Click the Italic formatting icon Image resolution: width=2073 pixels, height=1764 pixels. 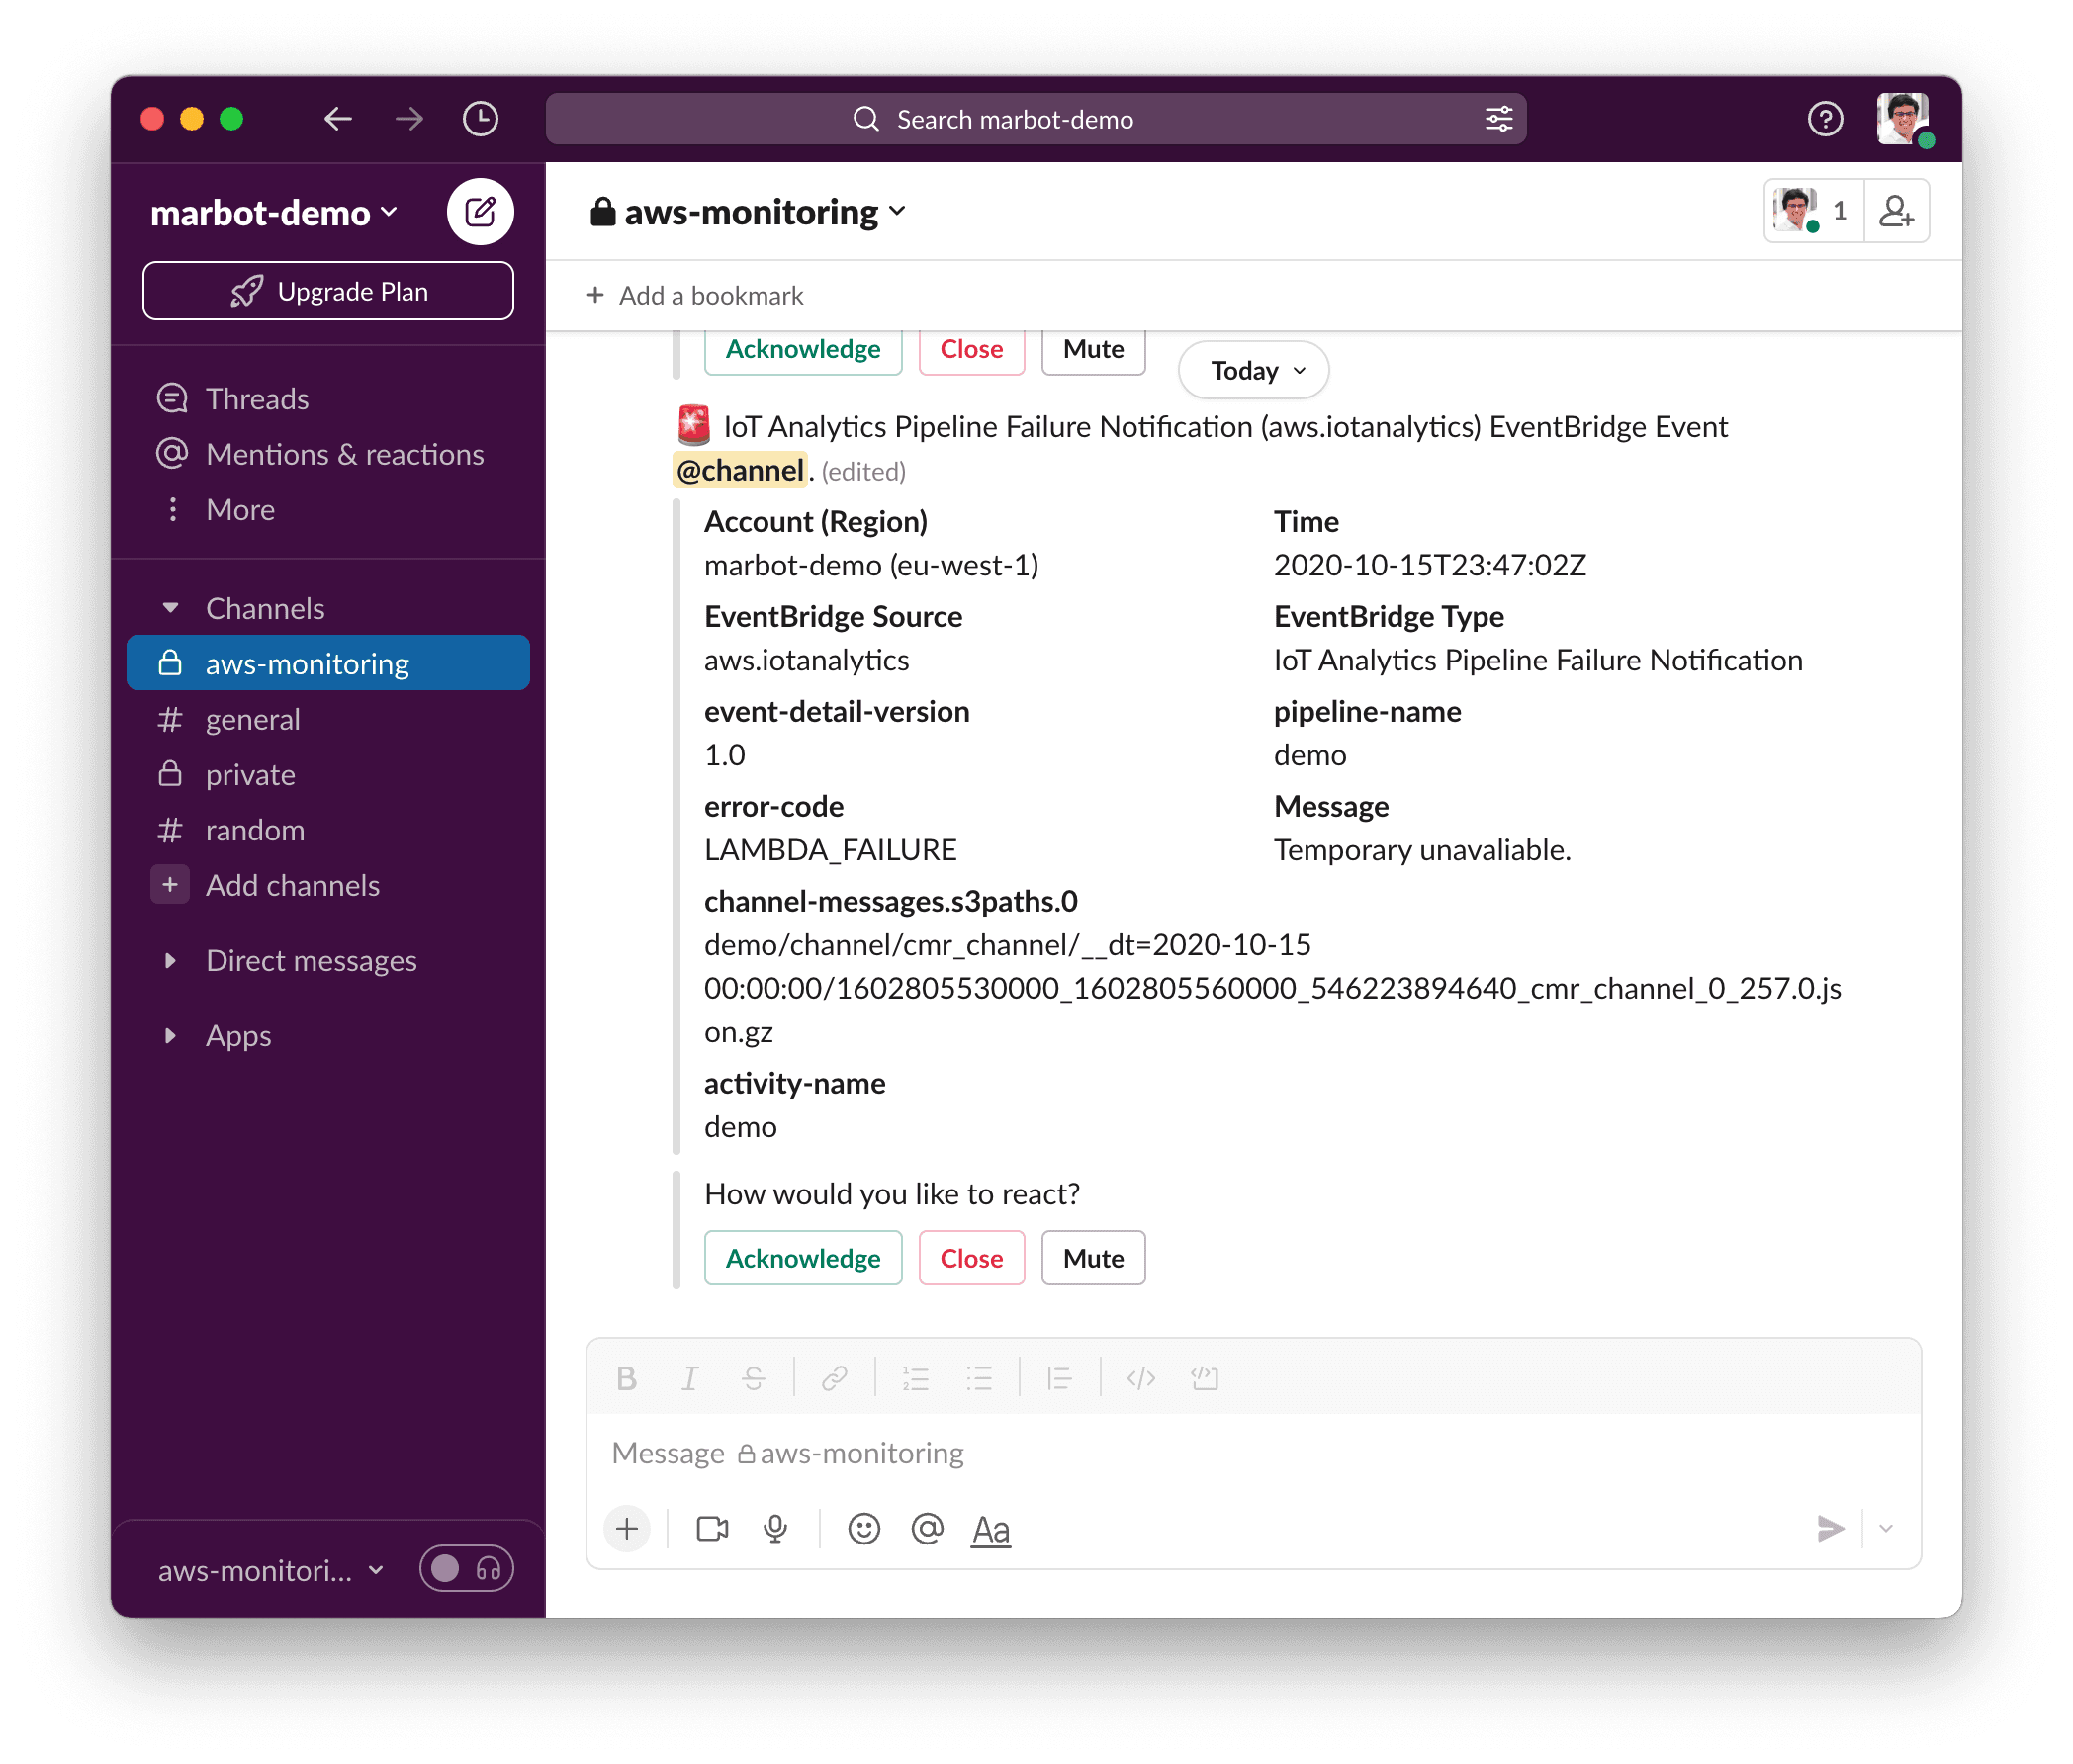tap(689, 1378)
